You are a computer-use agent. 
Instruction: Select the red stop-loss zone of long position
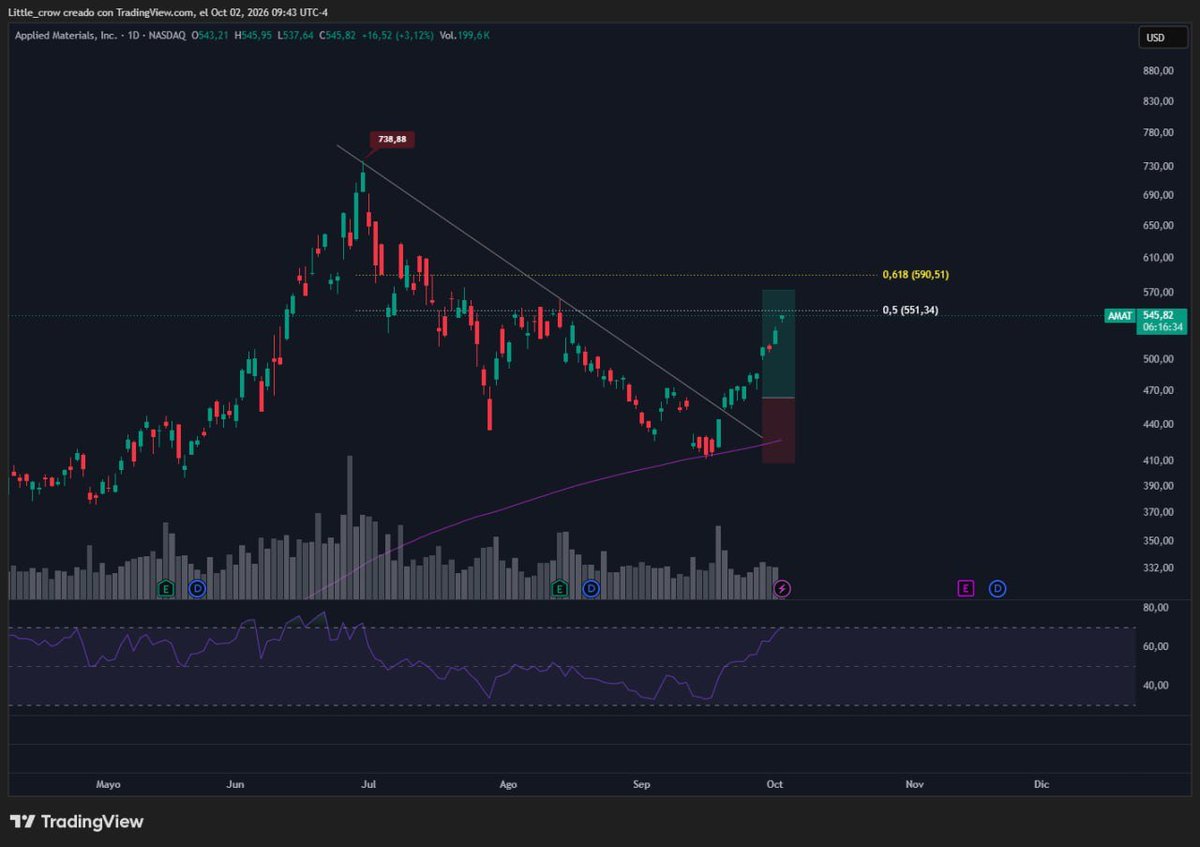tap(778, 430)
